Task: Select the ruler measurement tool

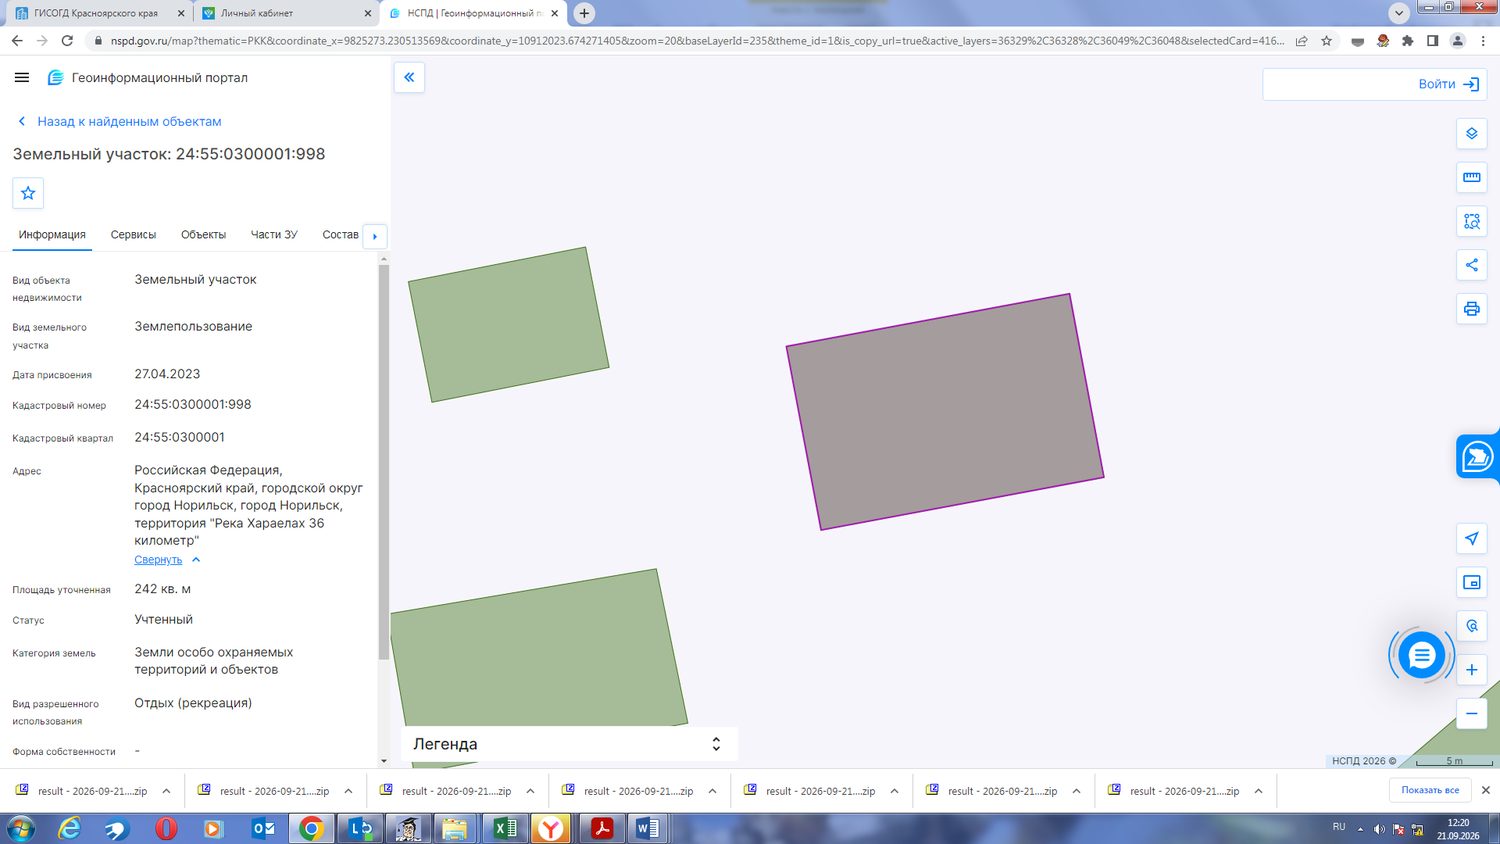Action: point(1472,177)
